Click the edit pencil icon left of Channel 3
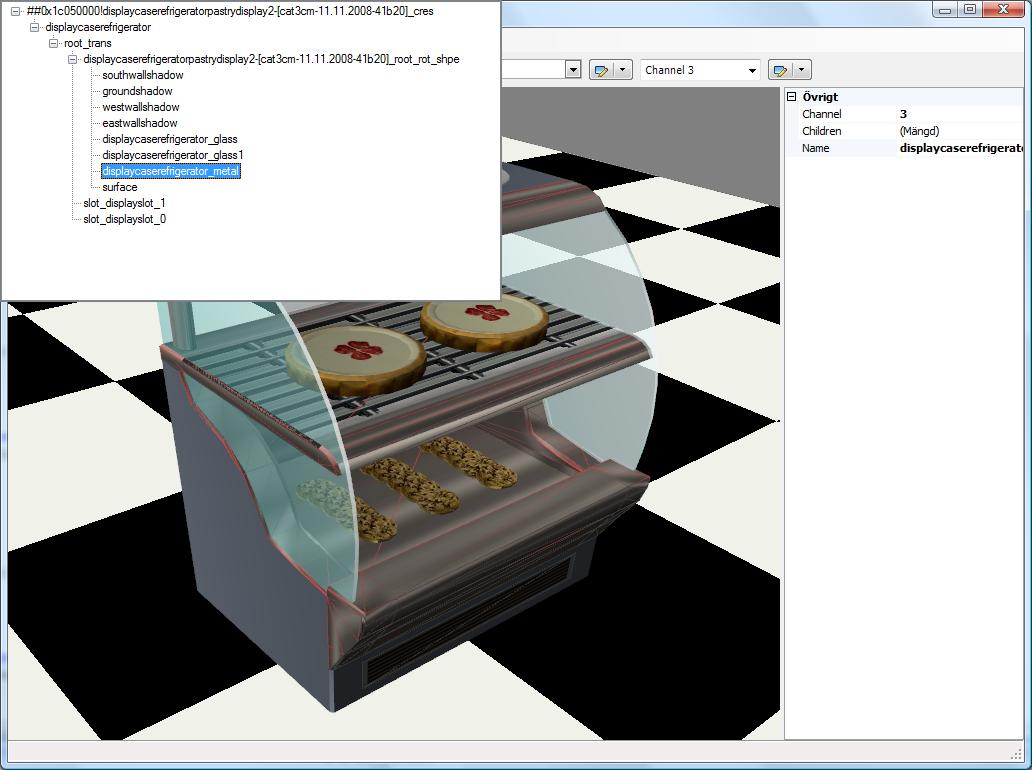This screenshot has height=770, width=1032. 601,70
